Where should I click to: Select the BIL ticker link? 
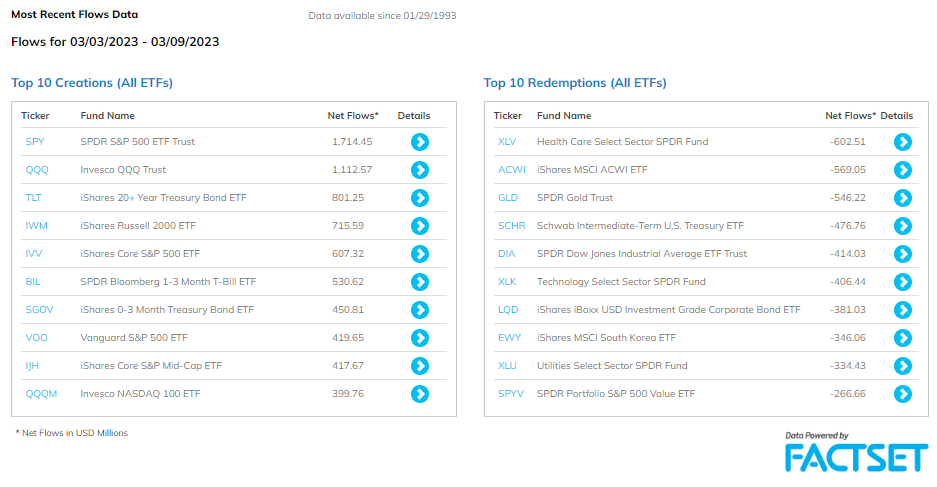[33, 281]
